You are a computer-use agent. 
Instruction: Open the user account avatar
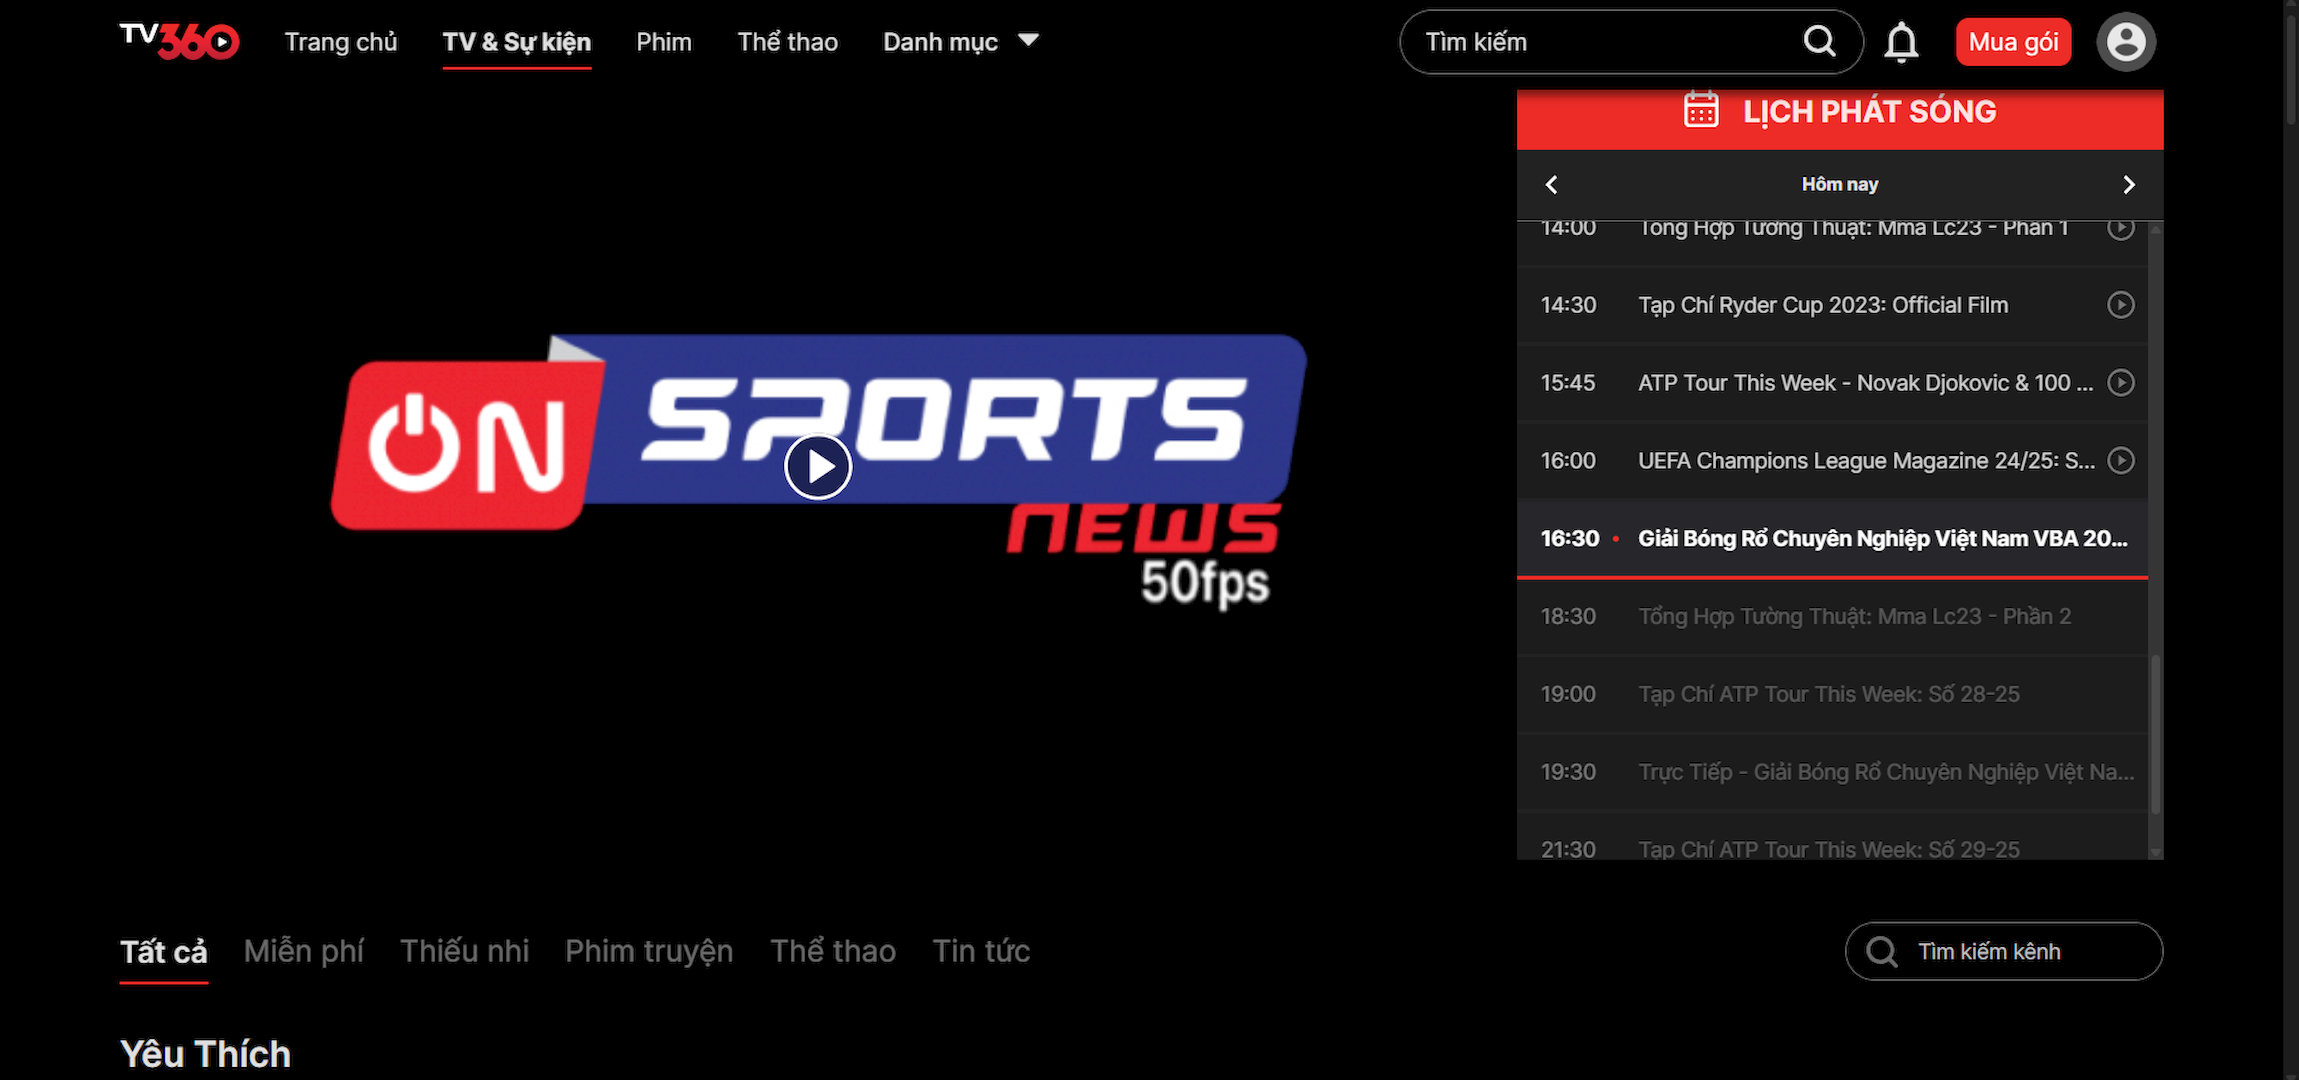(x=2125, y=42)
